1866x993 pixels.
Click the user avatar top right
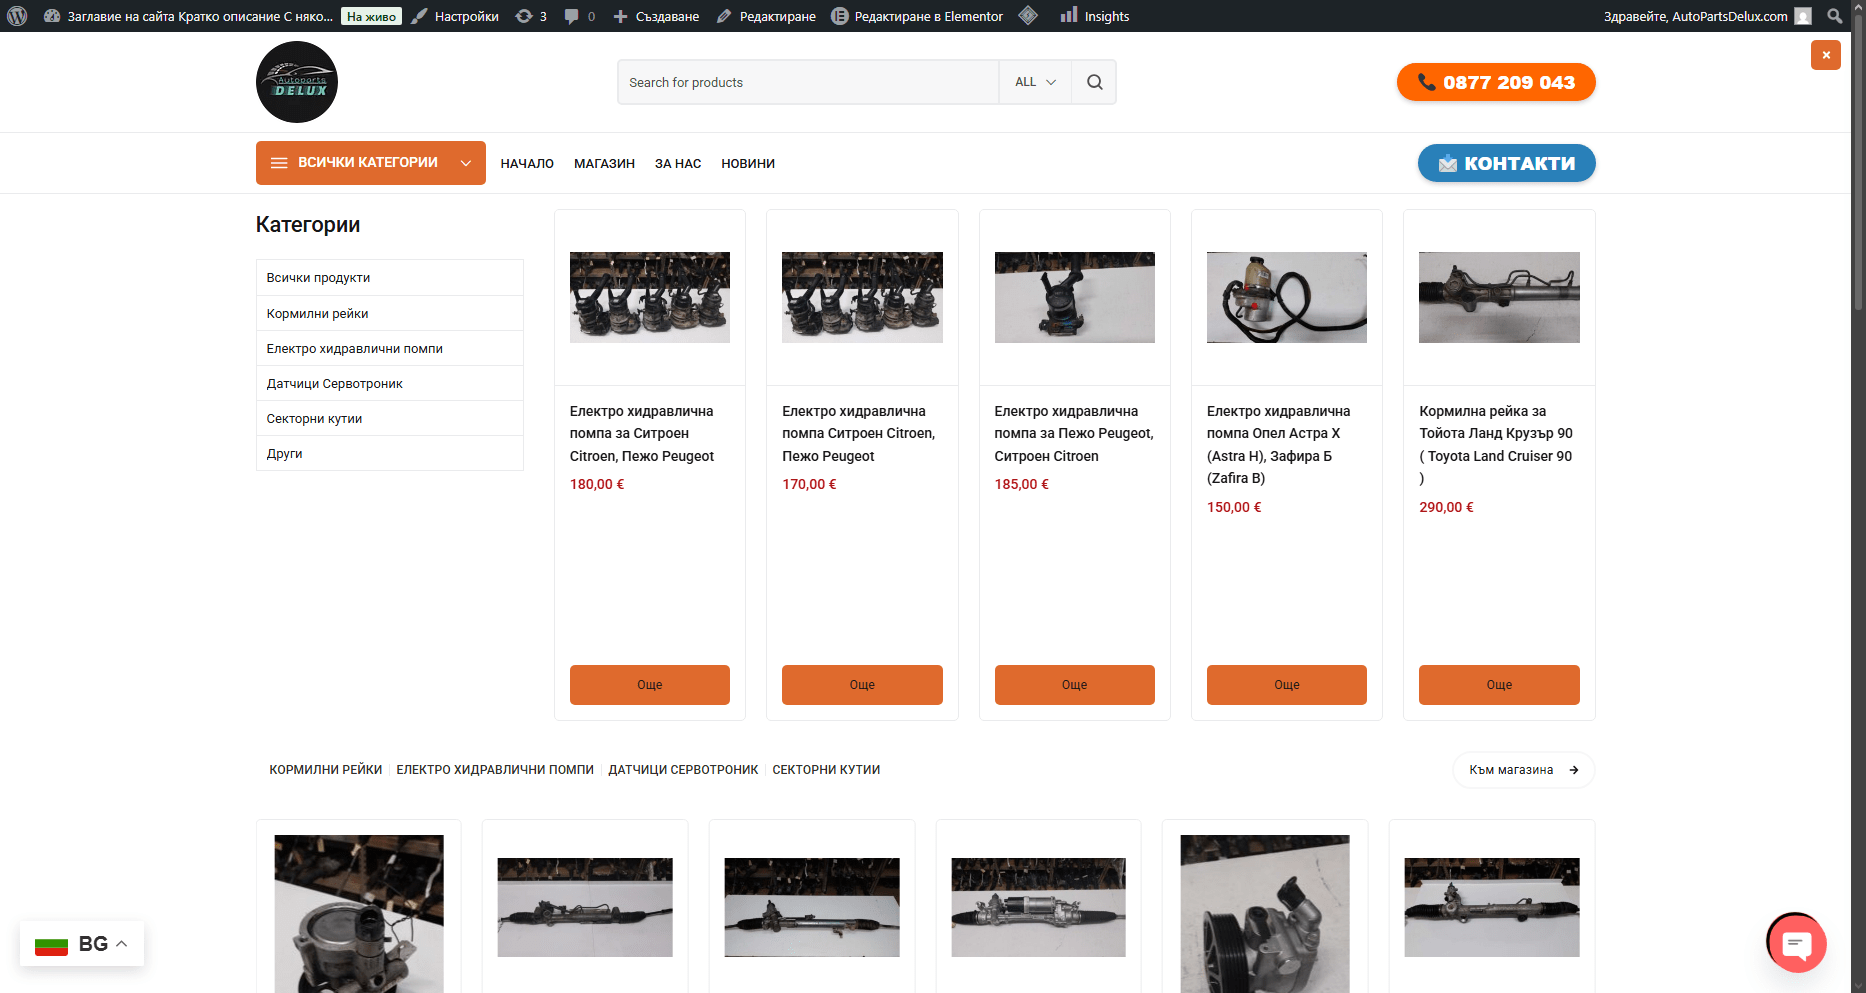click(x=1802, y=15)
